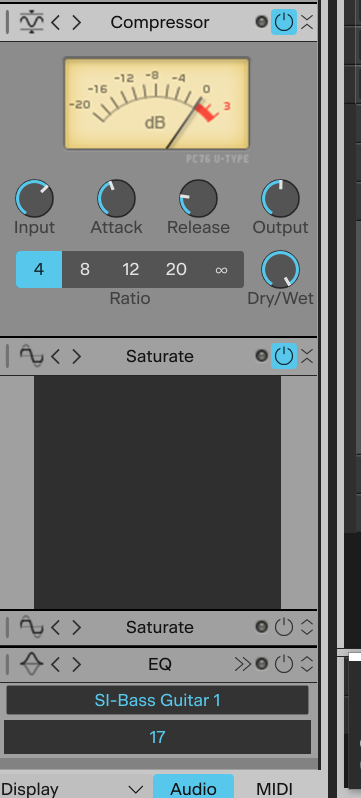Image resolution: width=361 pixels, height=798 pixels.
Task: Click the Compressor effect type icon
Action: coord(31,22)
